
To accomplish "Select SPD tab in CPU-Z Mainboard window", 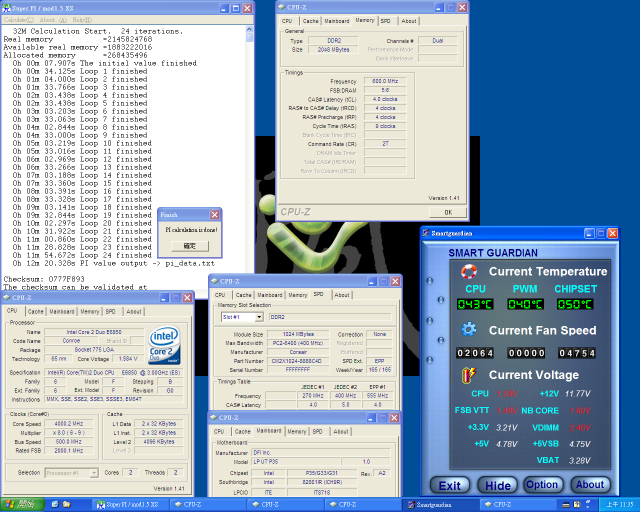I will (318, 432).
